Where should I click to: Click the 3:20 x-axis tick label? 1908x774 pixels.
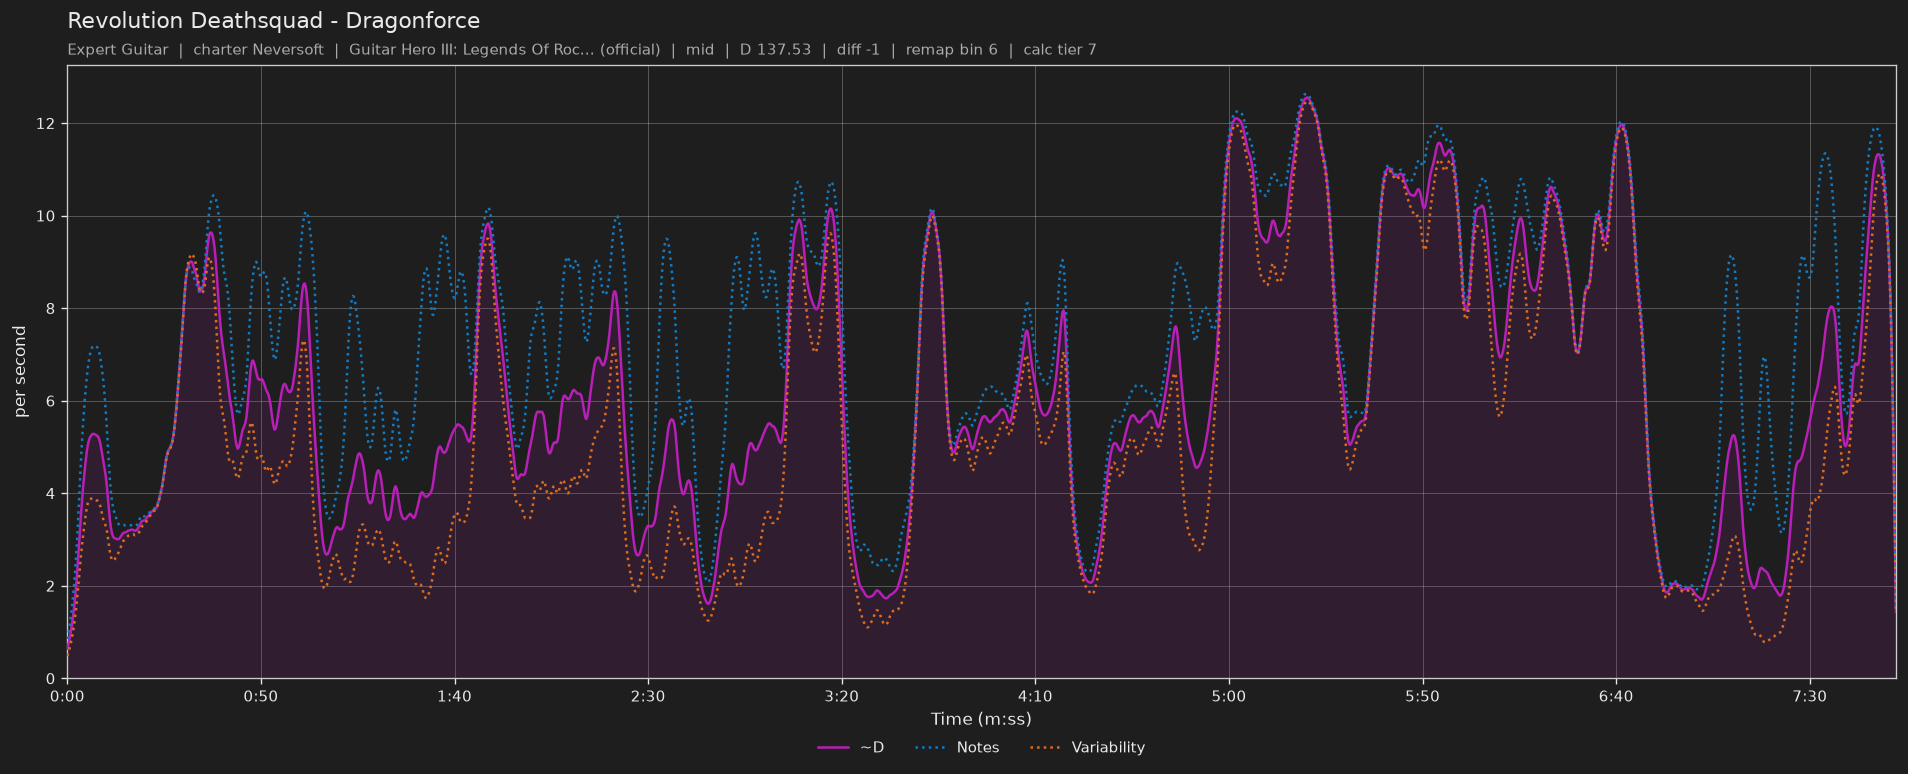point(842,696)
